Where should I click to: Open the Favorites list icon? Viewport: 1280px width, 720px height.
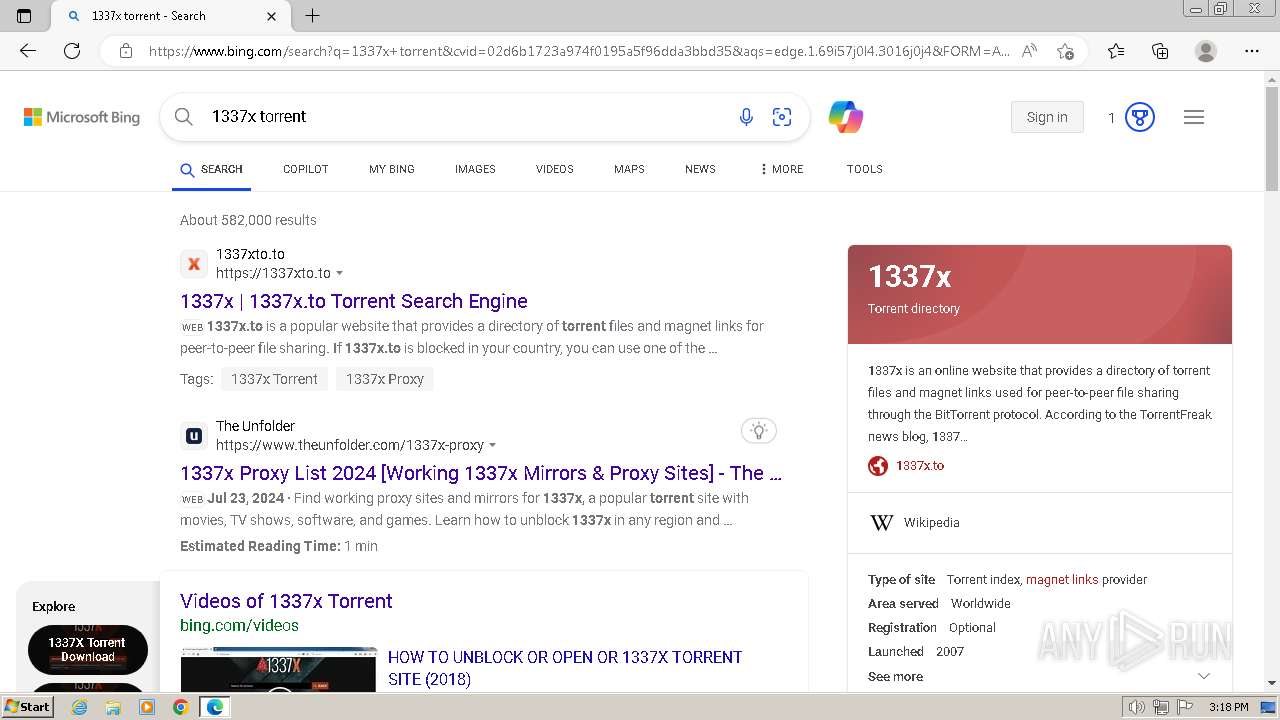pos(1116,51)
